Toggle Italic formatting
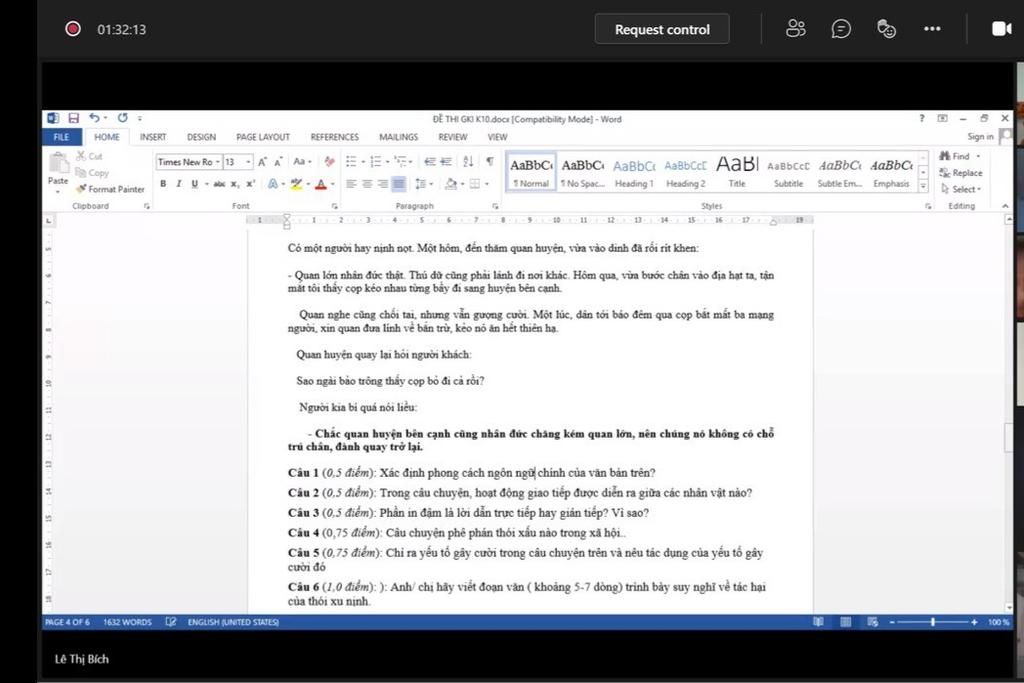Viewport: 1024px width, 683px height. click(x=179, y=184)
